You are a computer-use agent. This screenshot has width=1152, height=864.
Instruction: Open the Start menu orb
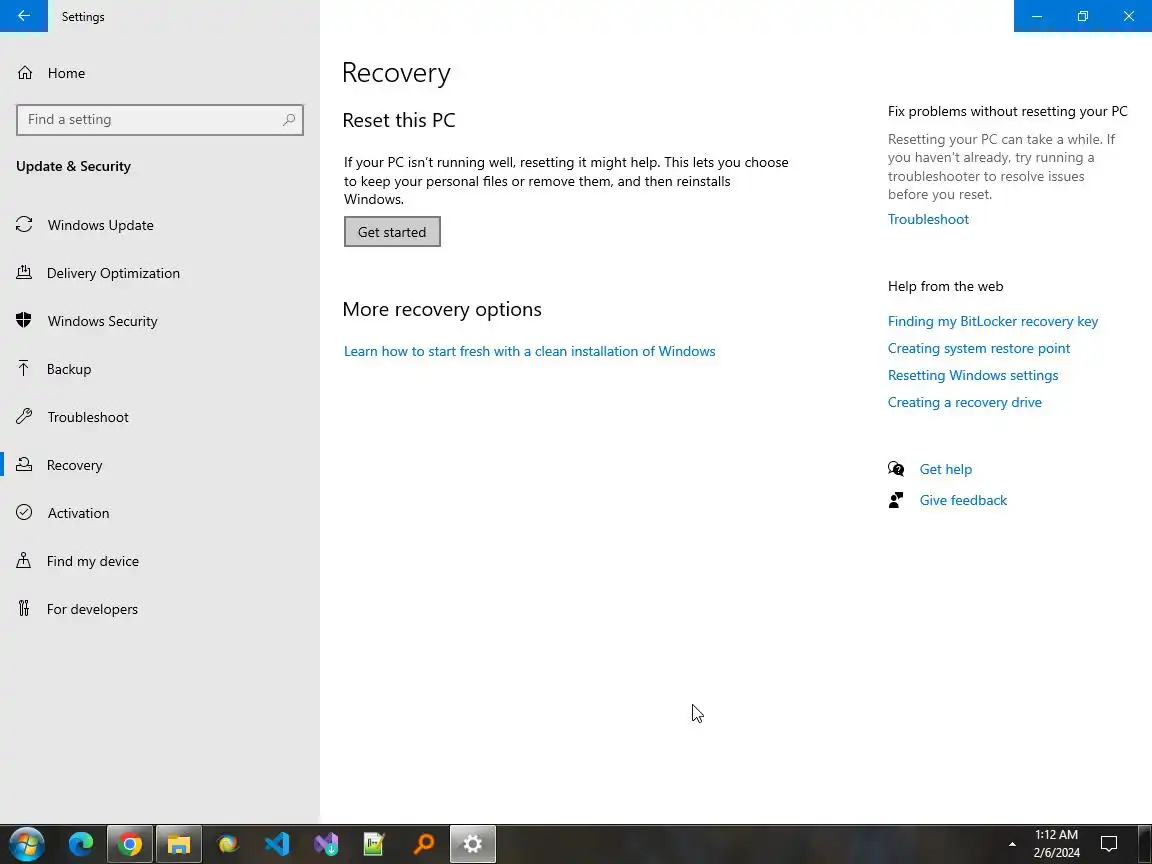(x=26, y=844)
